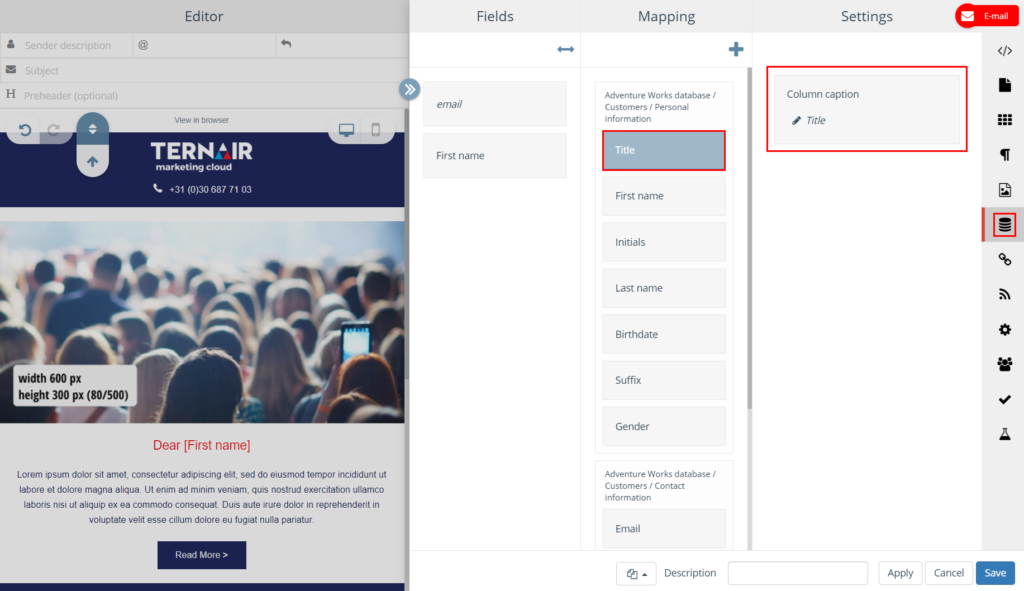Open the RSS feed icon in sidebar
The width and height of the screenshot is (1024, 591).
click(x=1004, y=295)
